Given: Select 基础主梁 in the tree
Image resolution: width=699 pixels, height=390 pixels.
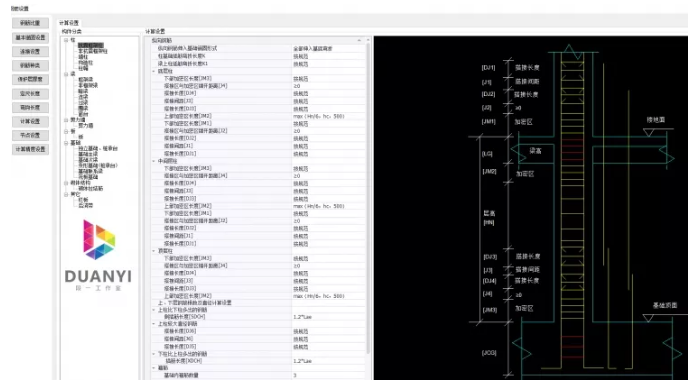Looking at the screenshot, I should click(88, 154).
